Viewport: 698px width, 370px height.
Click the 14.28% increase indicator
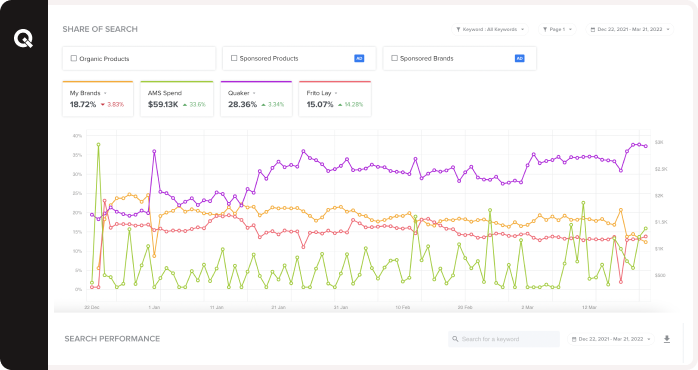pyautogui.click(x=350, y=105)
